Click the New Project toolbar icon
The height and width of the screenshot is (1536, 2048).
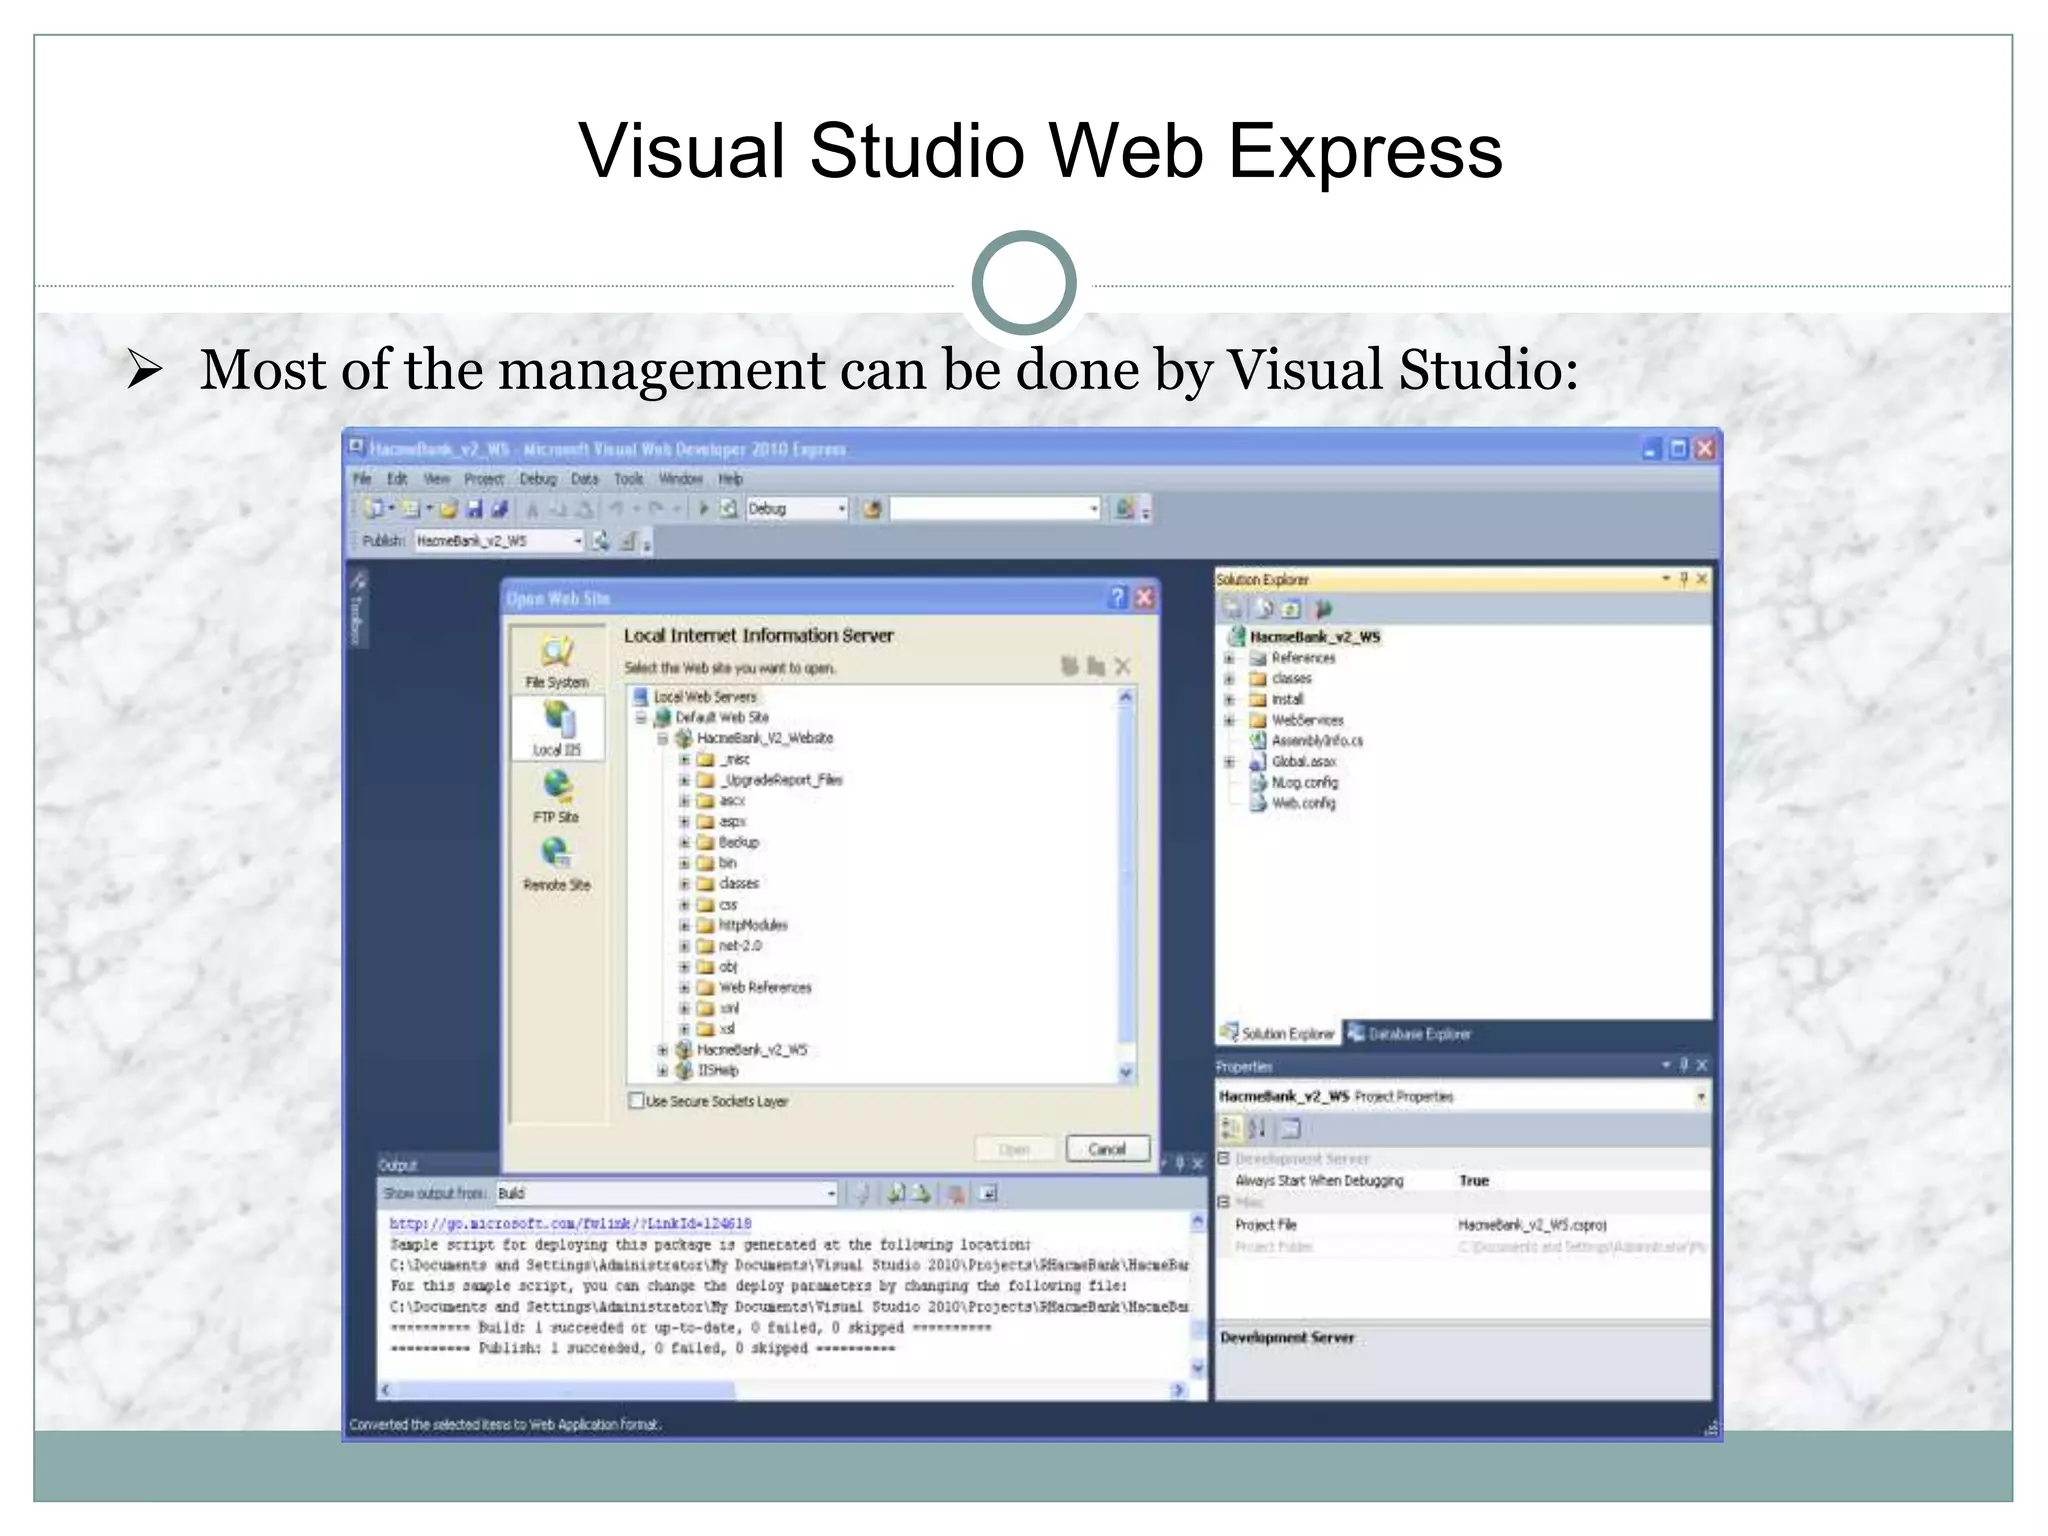pyautogui.click(x=374, y=509)
